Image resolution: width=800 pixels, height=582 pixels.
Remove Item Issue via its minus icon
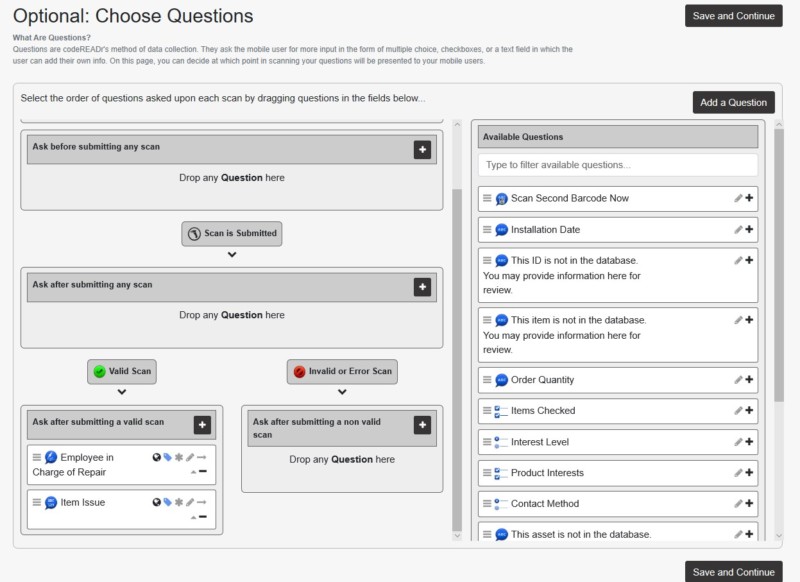coord(203,517)
